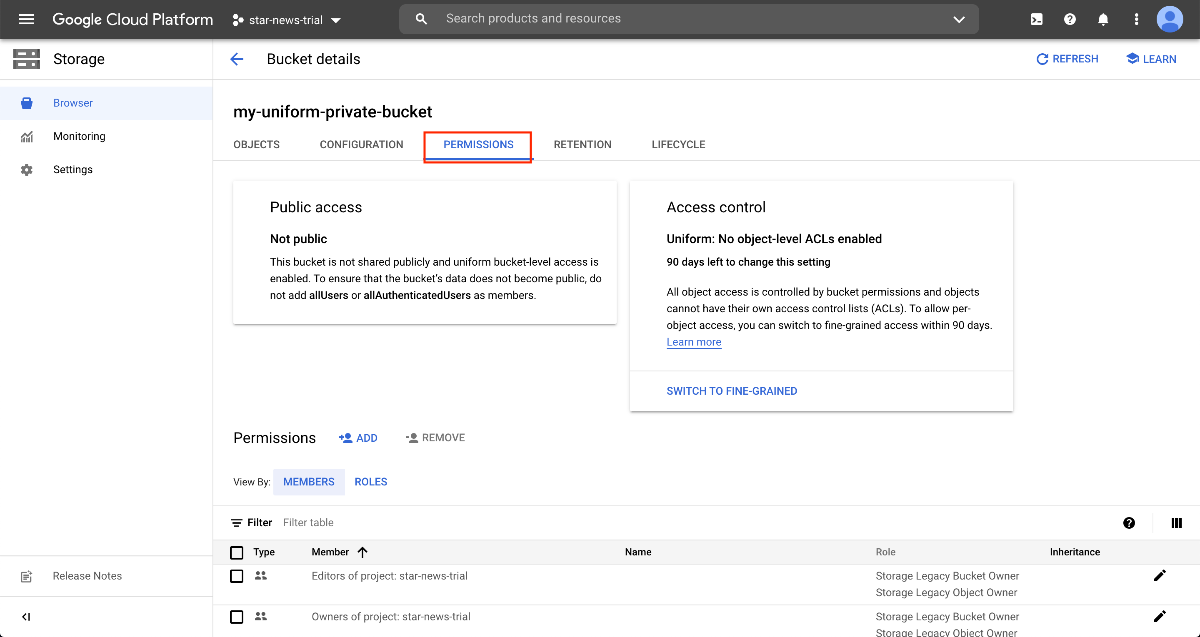
Task: Edit the Owners of project row permissions
Action: coord(1160,616)
